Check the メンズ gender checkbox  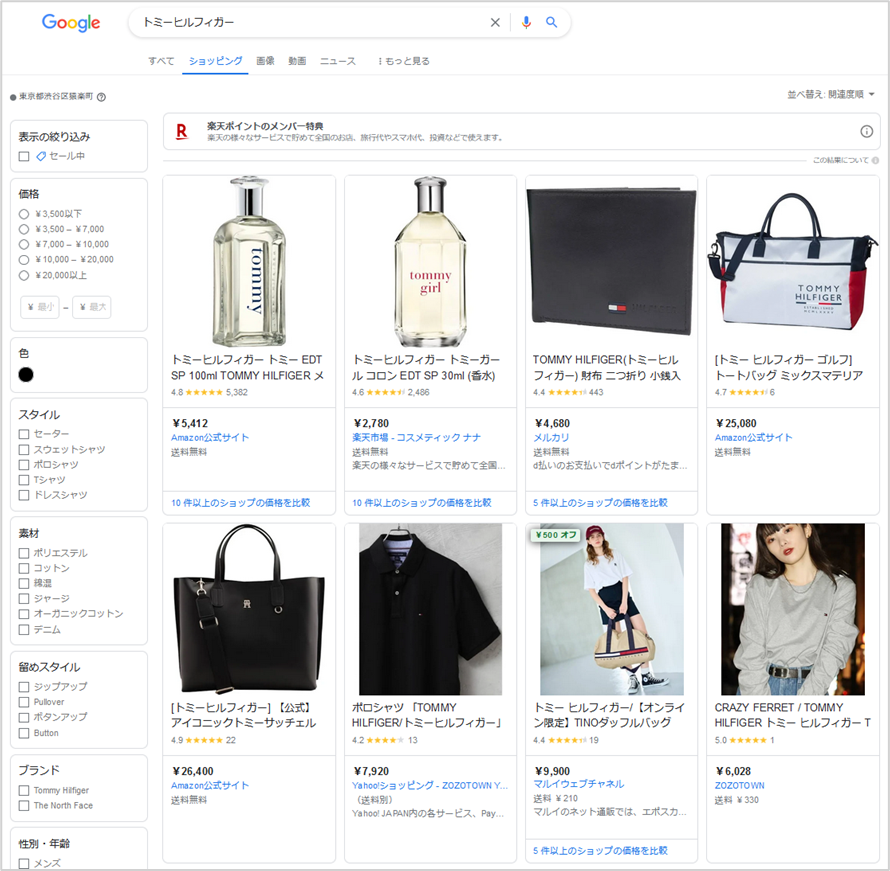click(x=24, y=863)
